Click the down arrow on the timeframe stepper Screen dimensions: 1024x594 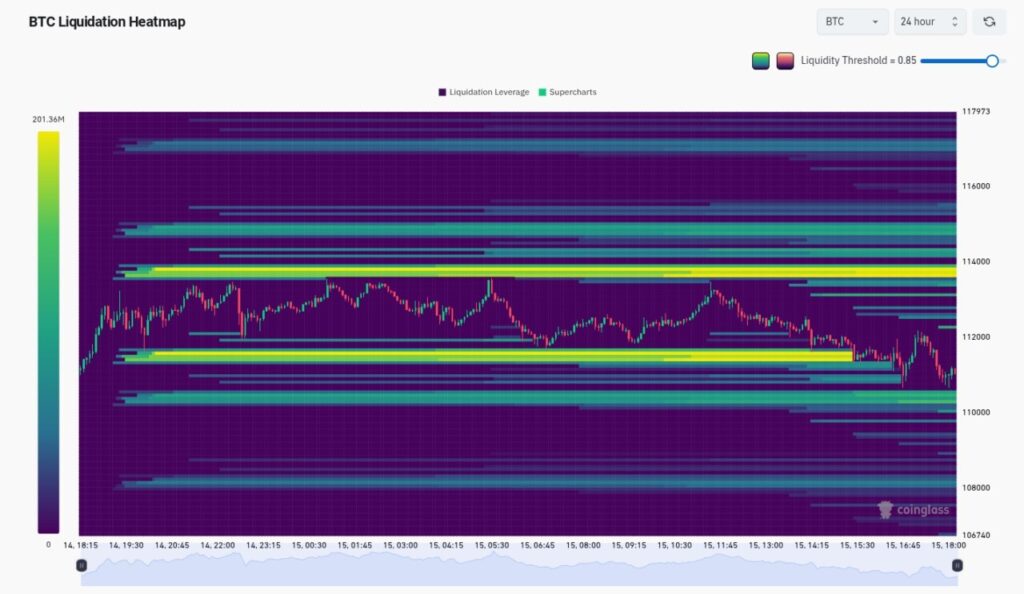pyautogui.click(x=954, y=26)
